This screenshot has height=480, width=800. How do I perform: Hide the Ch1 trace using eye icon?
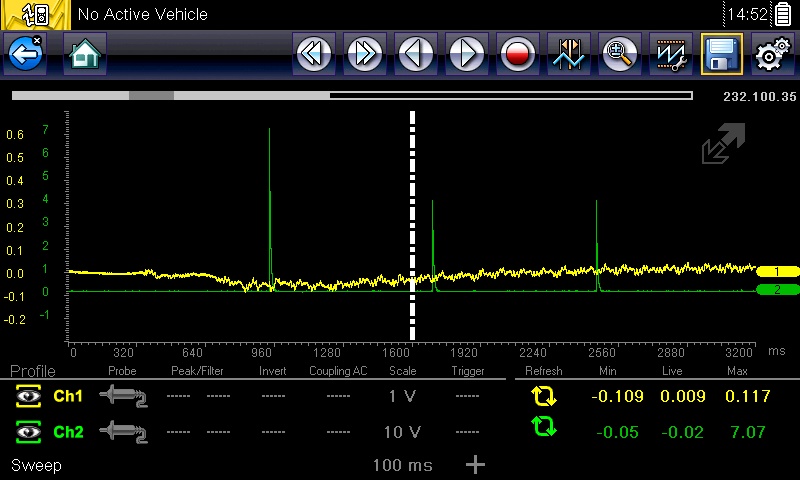click(x=27, y=397)
